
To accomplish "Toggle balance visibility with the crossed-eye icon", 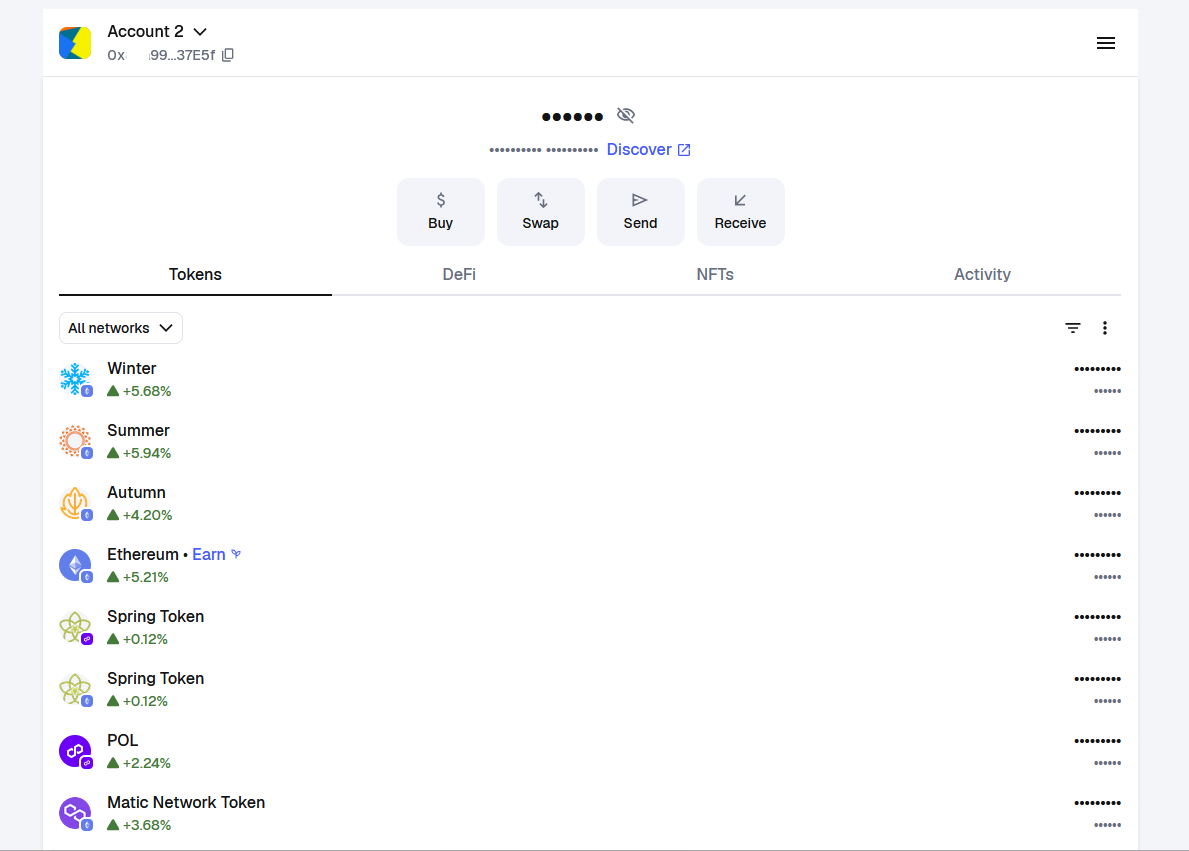I will pos(626,116).
